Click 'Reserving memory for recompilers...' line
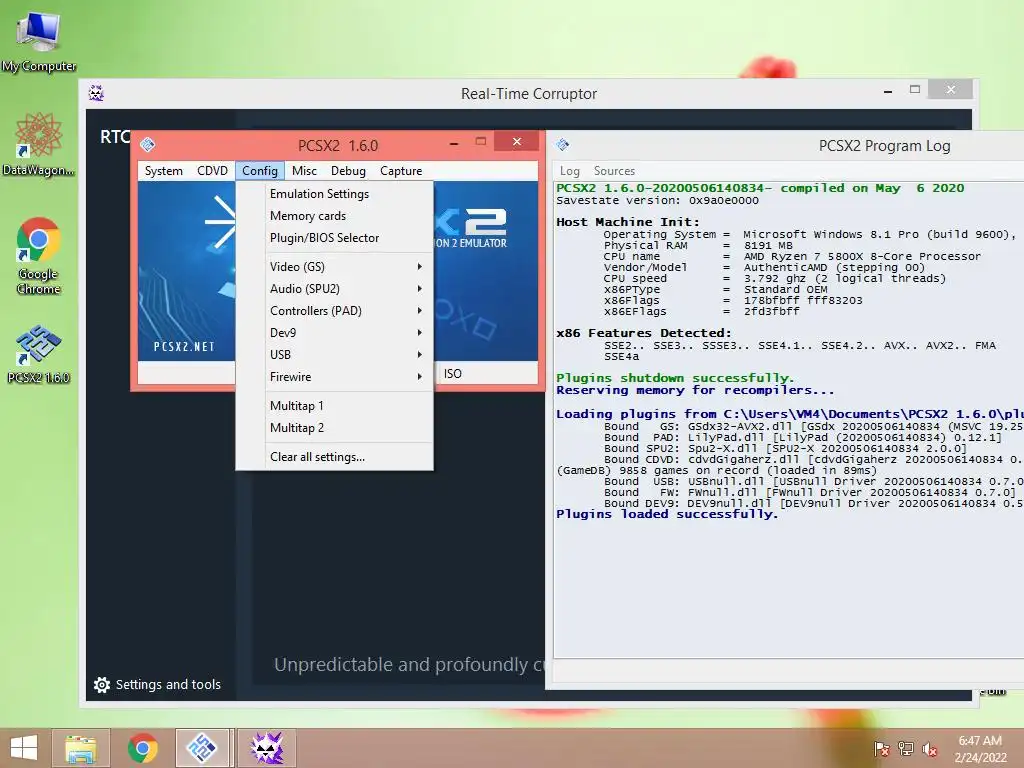This screenshot has height=768, width=1024. click(x=695, y=390)
